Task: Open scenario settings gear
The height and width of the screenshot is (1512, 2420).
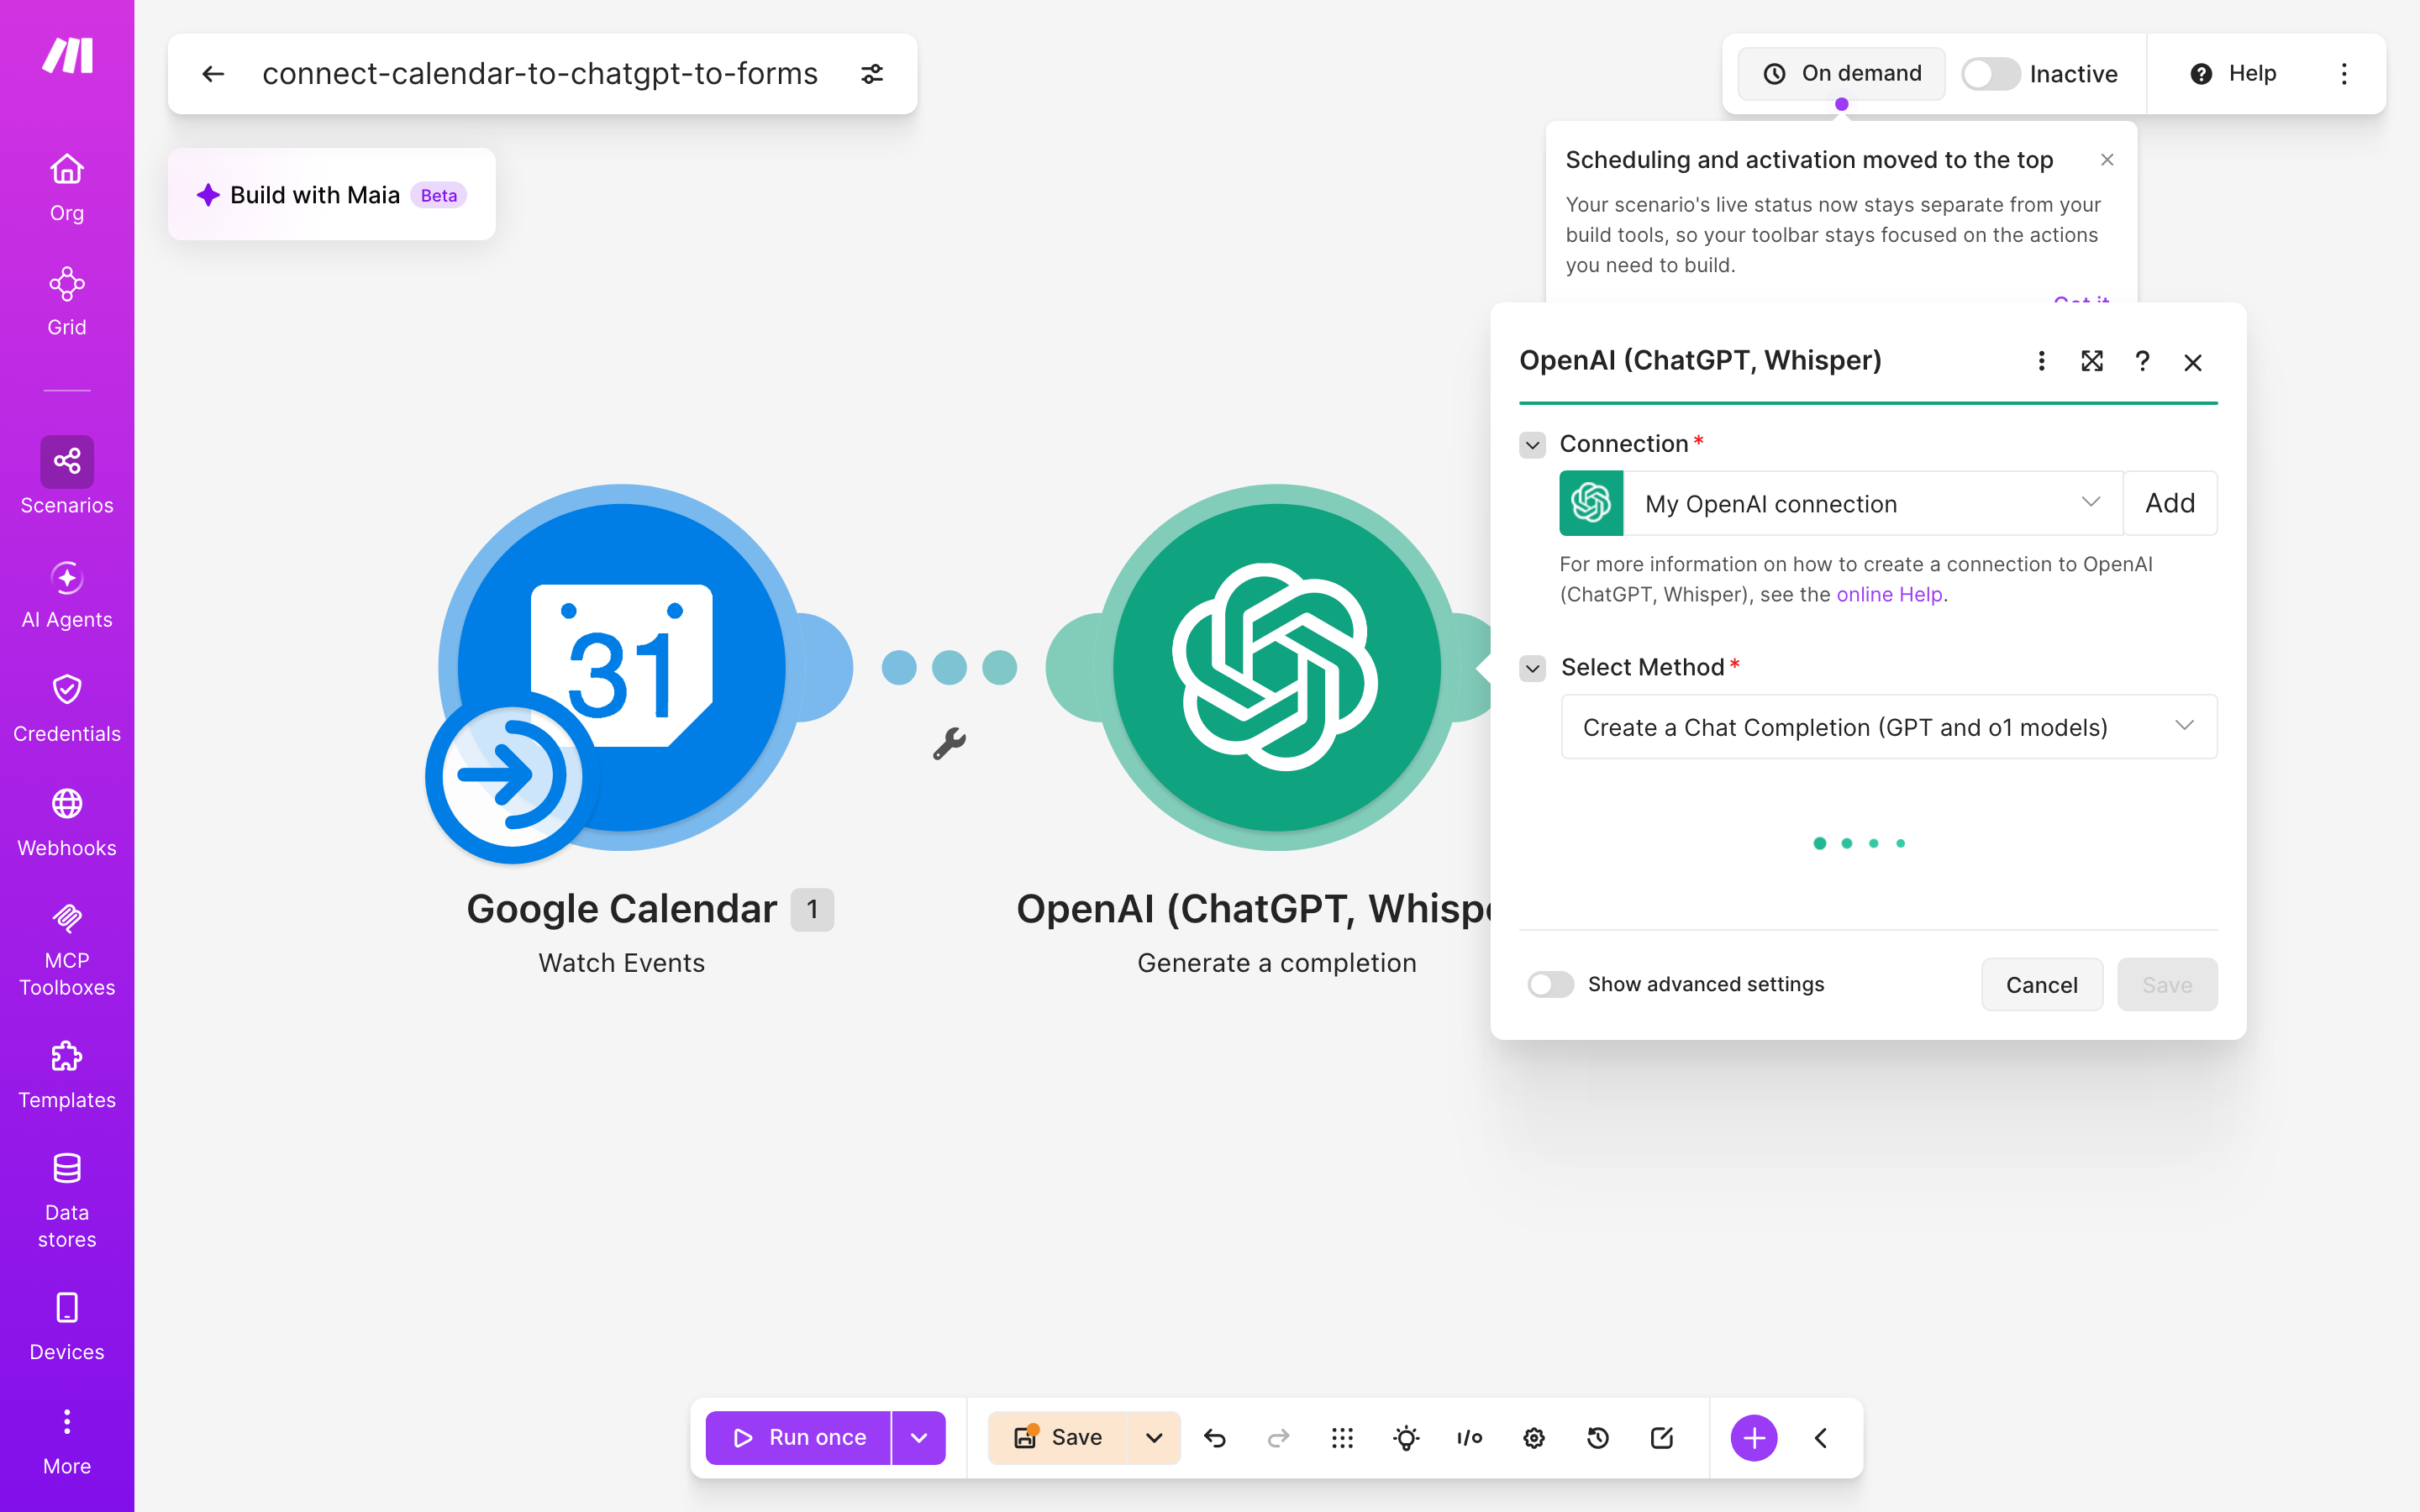Action: point(1534,1438)
